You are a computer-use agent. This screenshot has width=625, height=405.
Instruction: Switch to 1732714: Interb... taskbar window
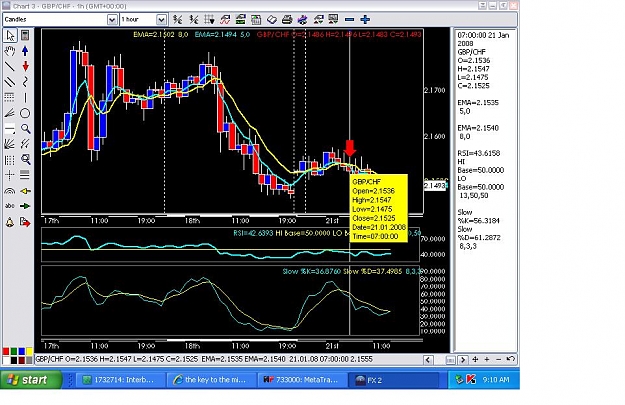(x=120, y=380)
